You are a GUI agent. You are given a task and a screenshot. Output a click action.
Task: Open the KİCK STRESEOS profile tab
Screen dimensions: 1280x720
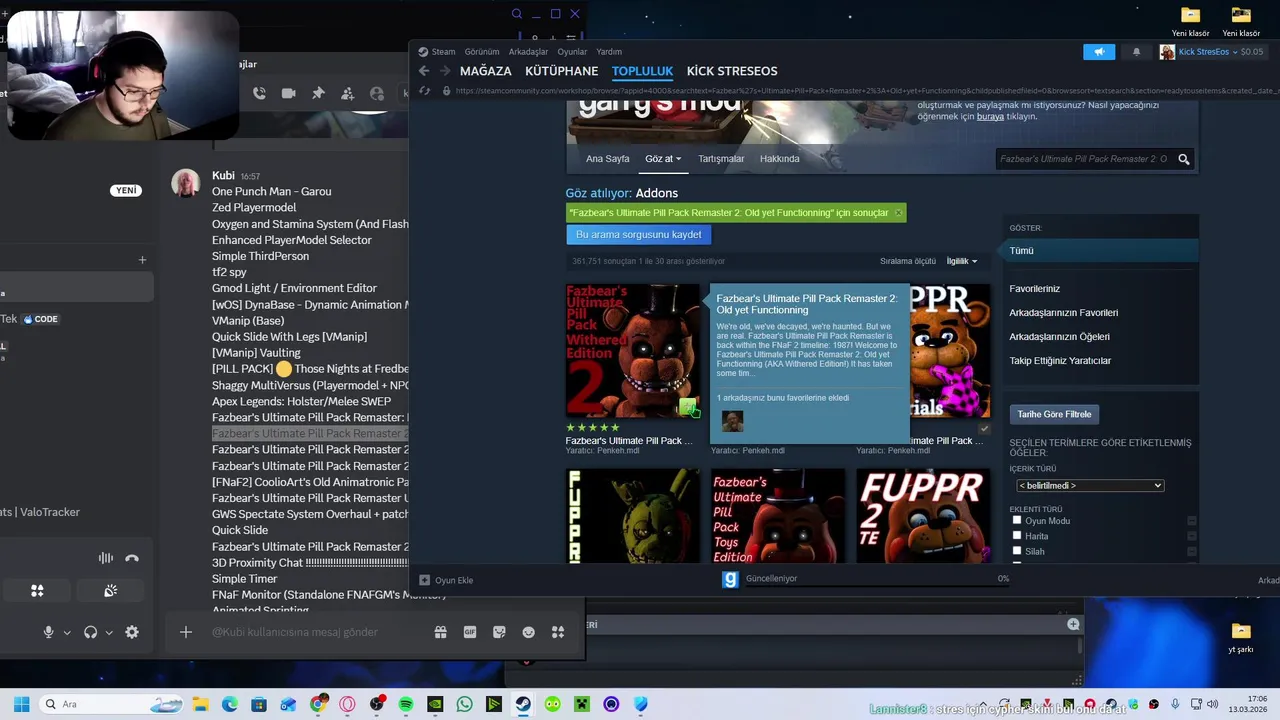pyautogui.click(x=732, y=71)
